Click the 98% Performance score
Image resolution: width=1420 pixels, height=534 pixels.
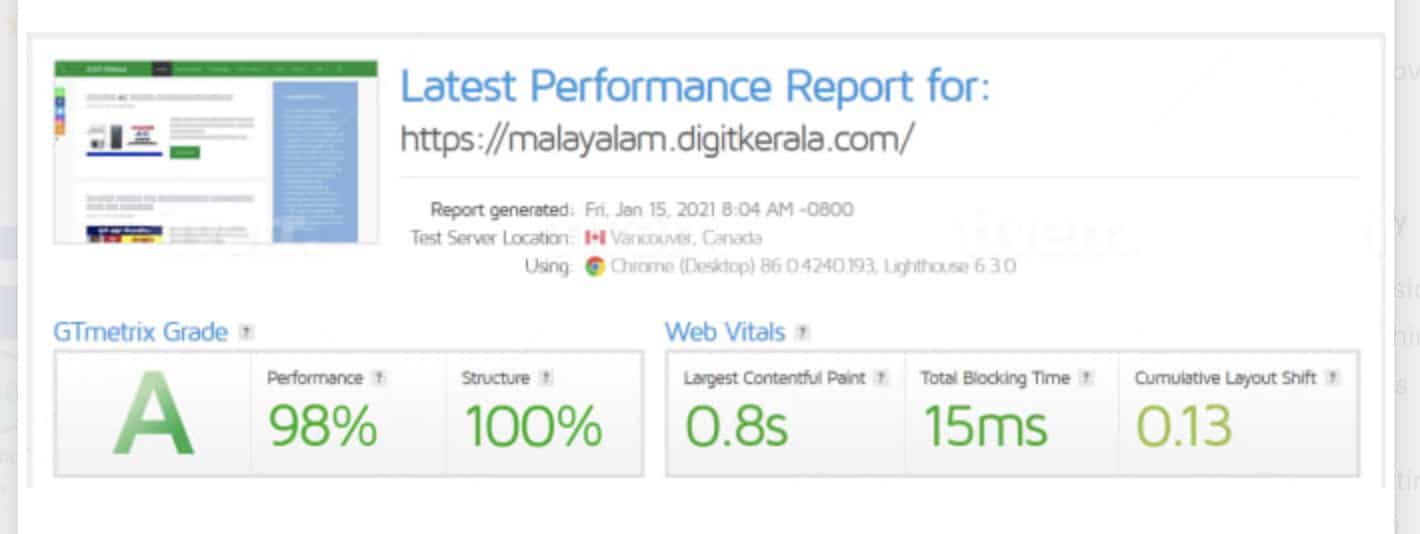pos(322,426)
